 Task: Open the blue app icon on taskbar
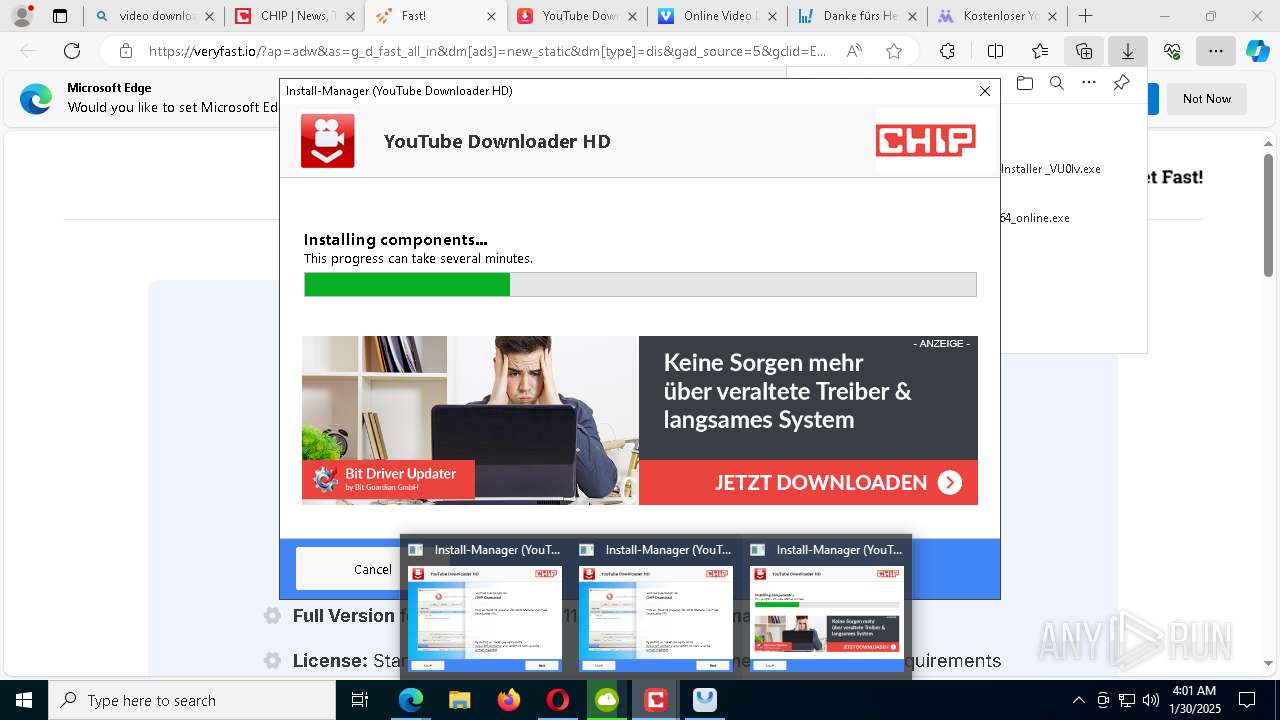(705, 700)
